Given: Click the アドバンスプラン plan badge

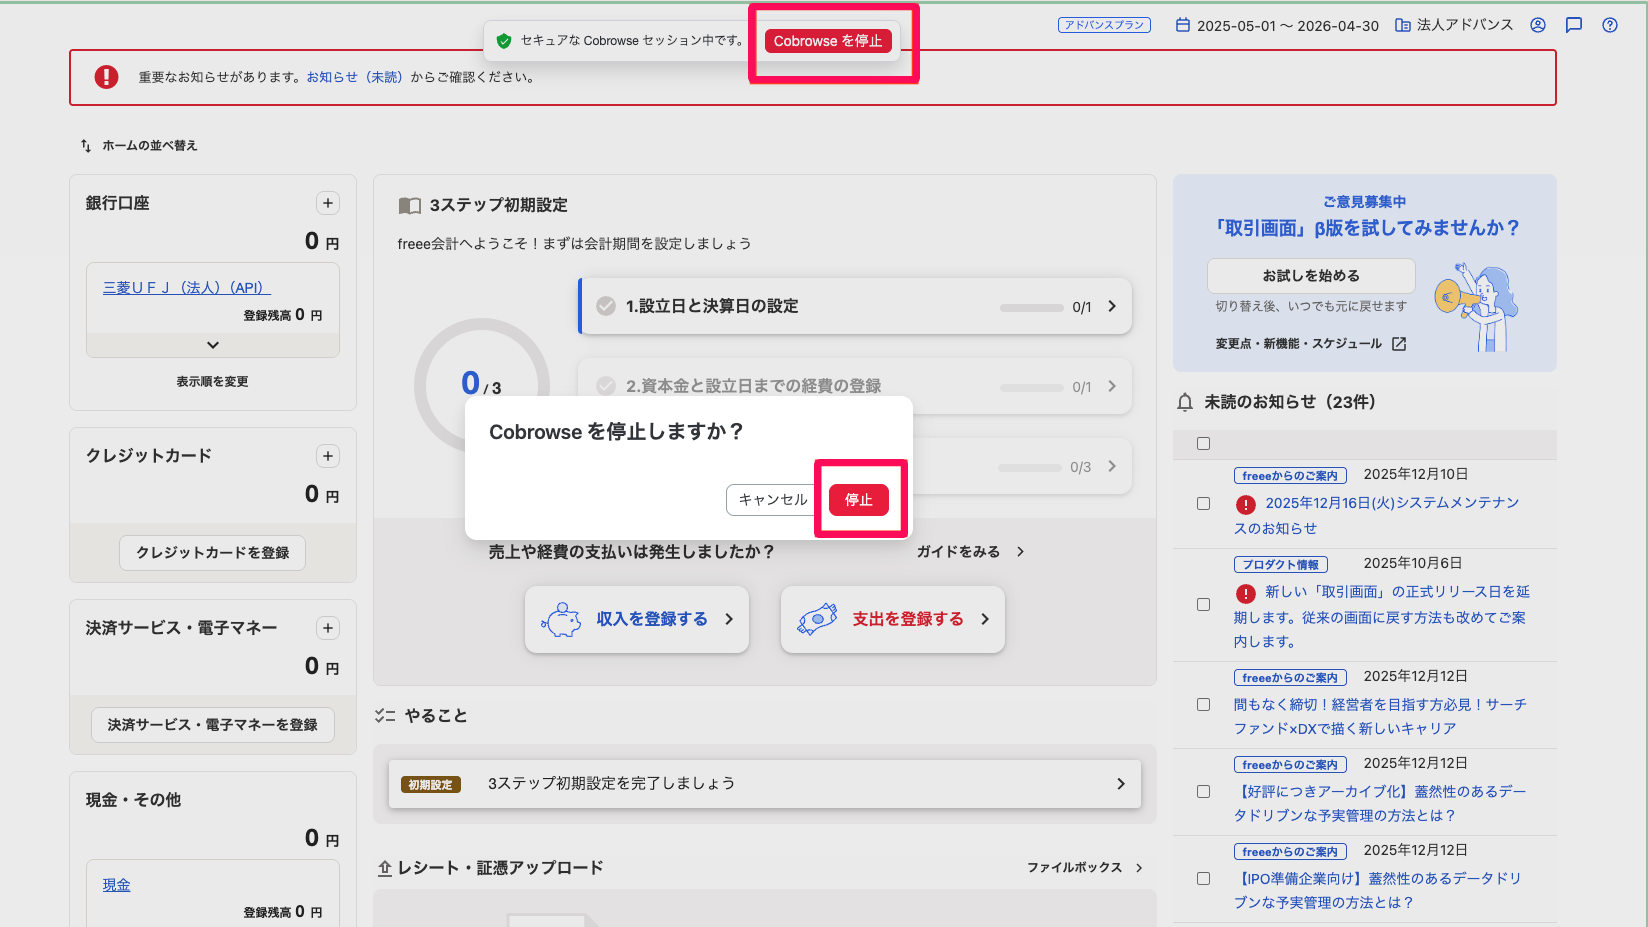Looking at the screenshot, I should click(x=1104, y=25).
